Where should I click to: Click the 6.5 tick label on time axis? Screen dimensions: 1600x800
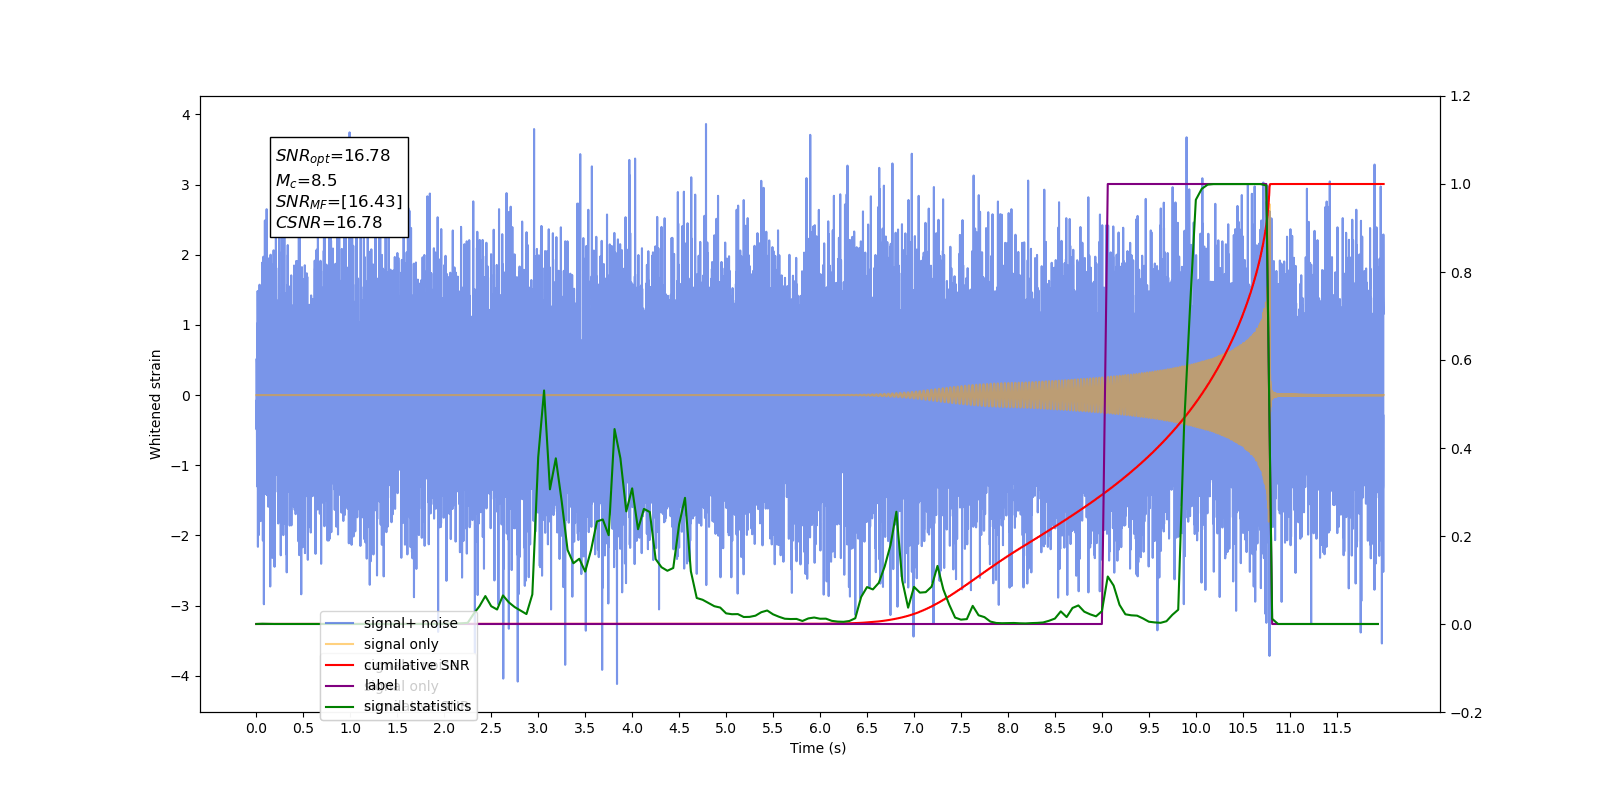pyautogui.click(x=867, y=728)
